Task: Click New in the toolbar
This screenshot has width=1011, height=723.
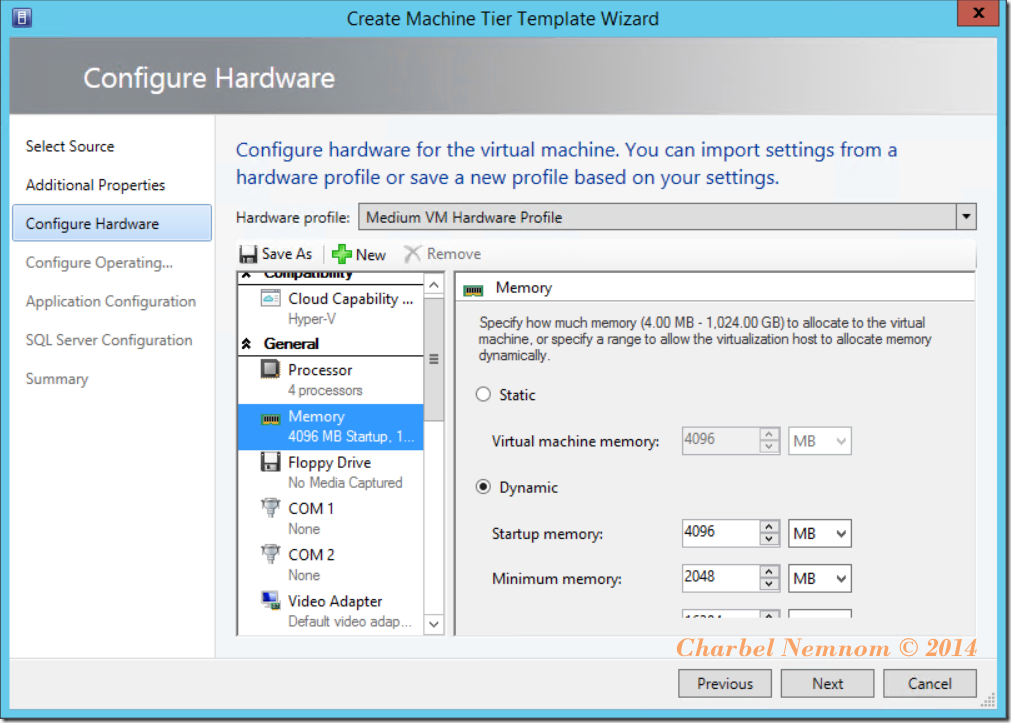Action: 359,254
